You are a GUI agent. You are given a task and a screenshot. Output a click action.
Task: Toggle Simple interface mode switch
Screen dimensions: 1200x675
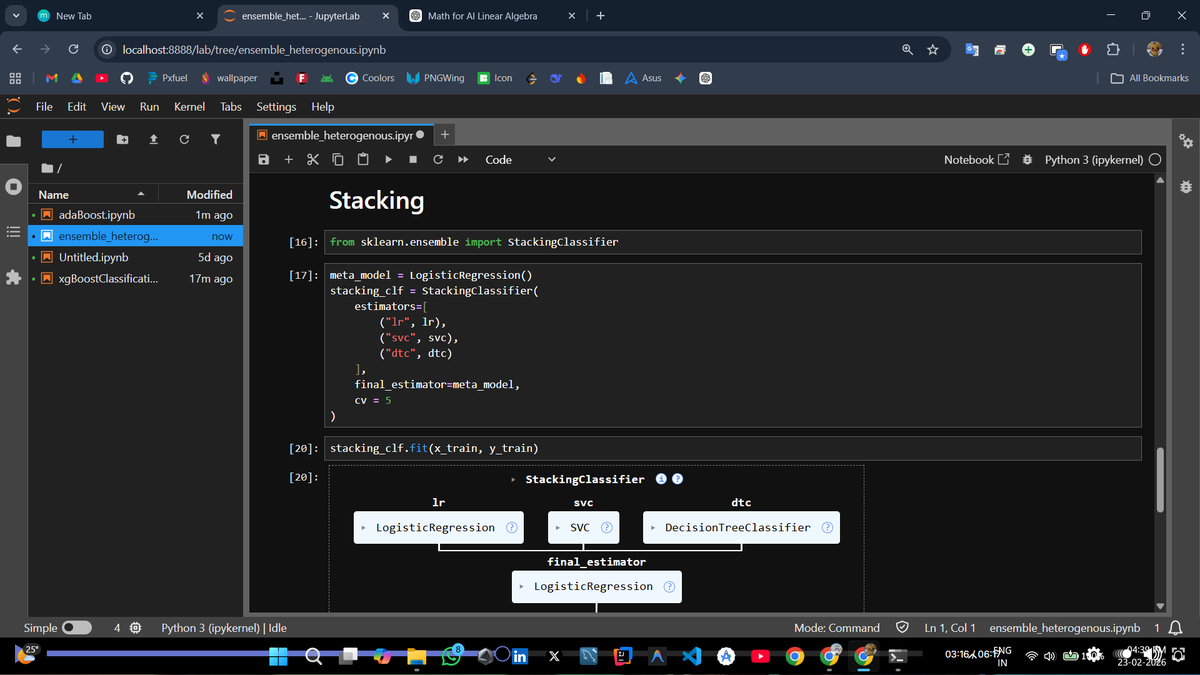click(77, 628)
